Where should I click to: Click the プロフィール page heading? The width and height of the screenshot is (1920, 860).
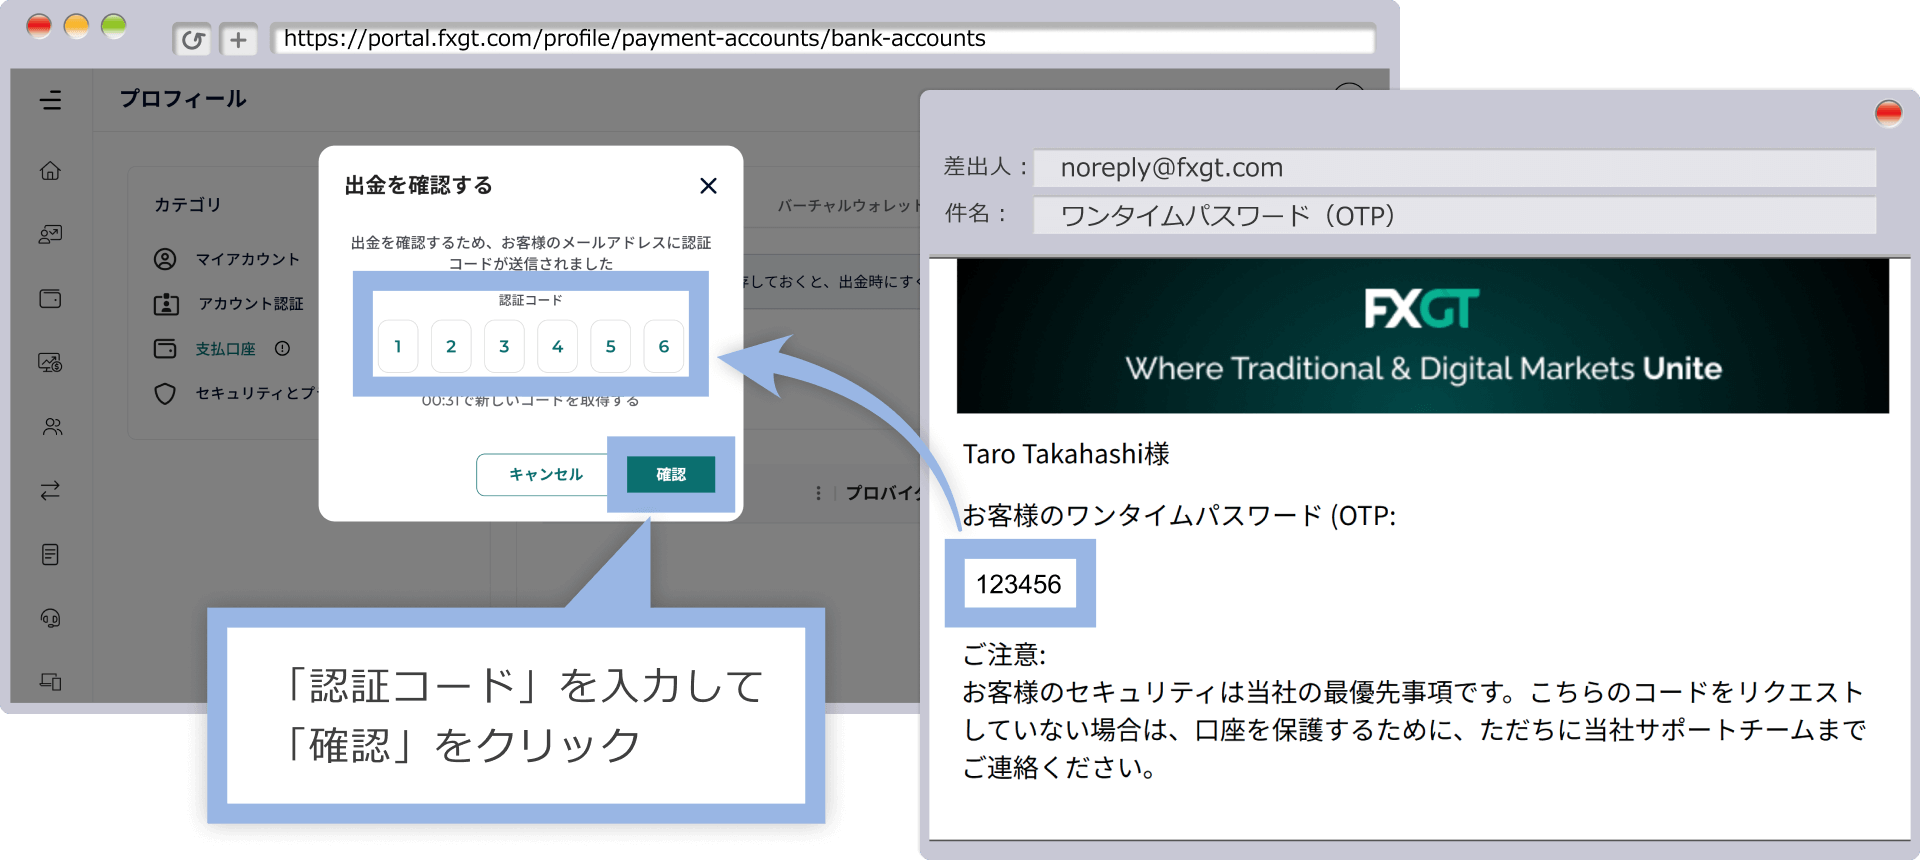pos(183,99)
